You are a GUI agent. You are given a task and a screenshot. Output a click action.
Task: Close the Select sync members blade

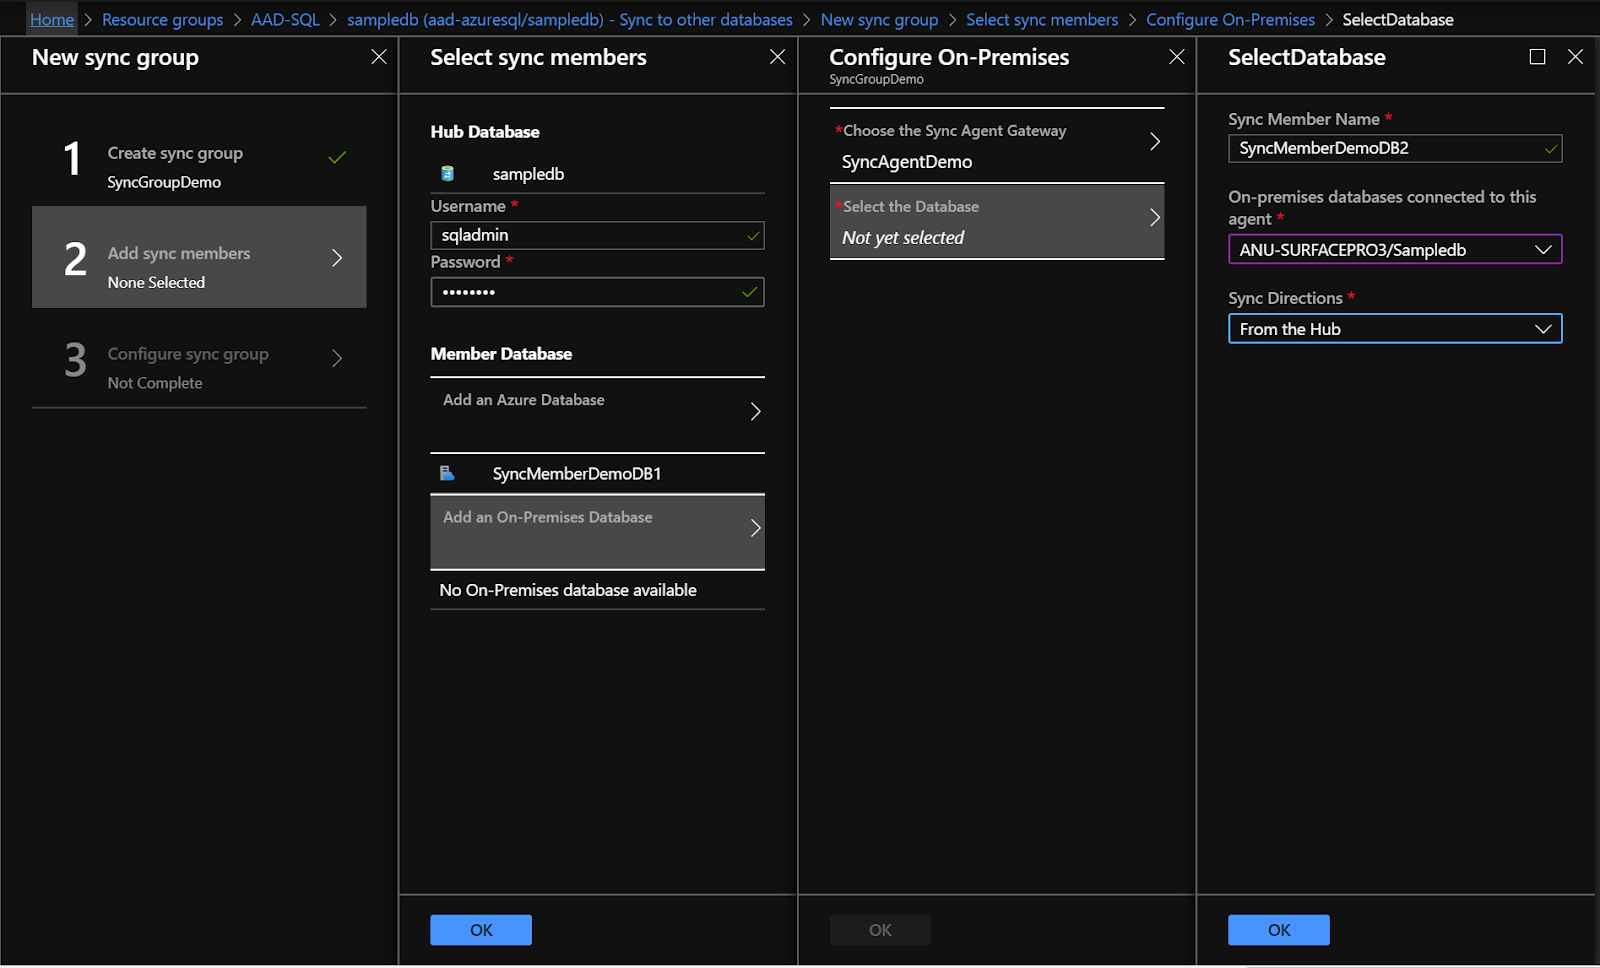(x=777, y=57)
